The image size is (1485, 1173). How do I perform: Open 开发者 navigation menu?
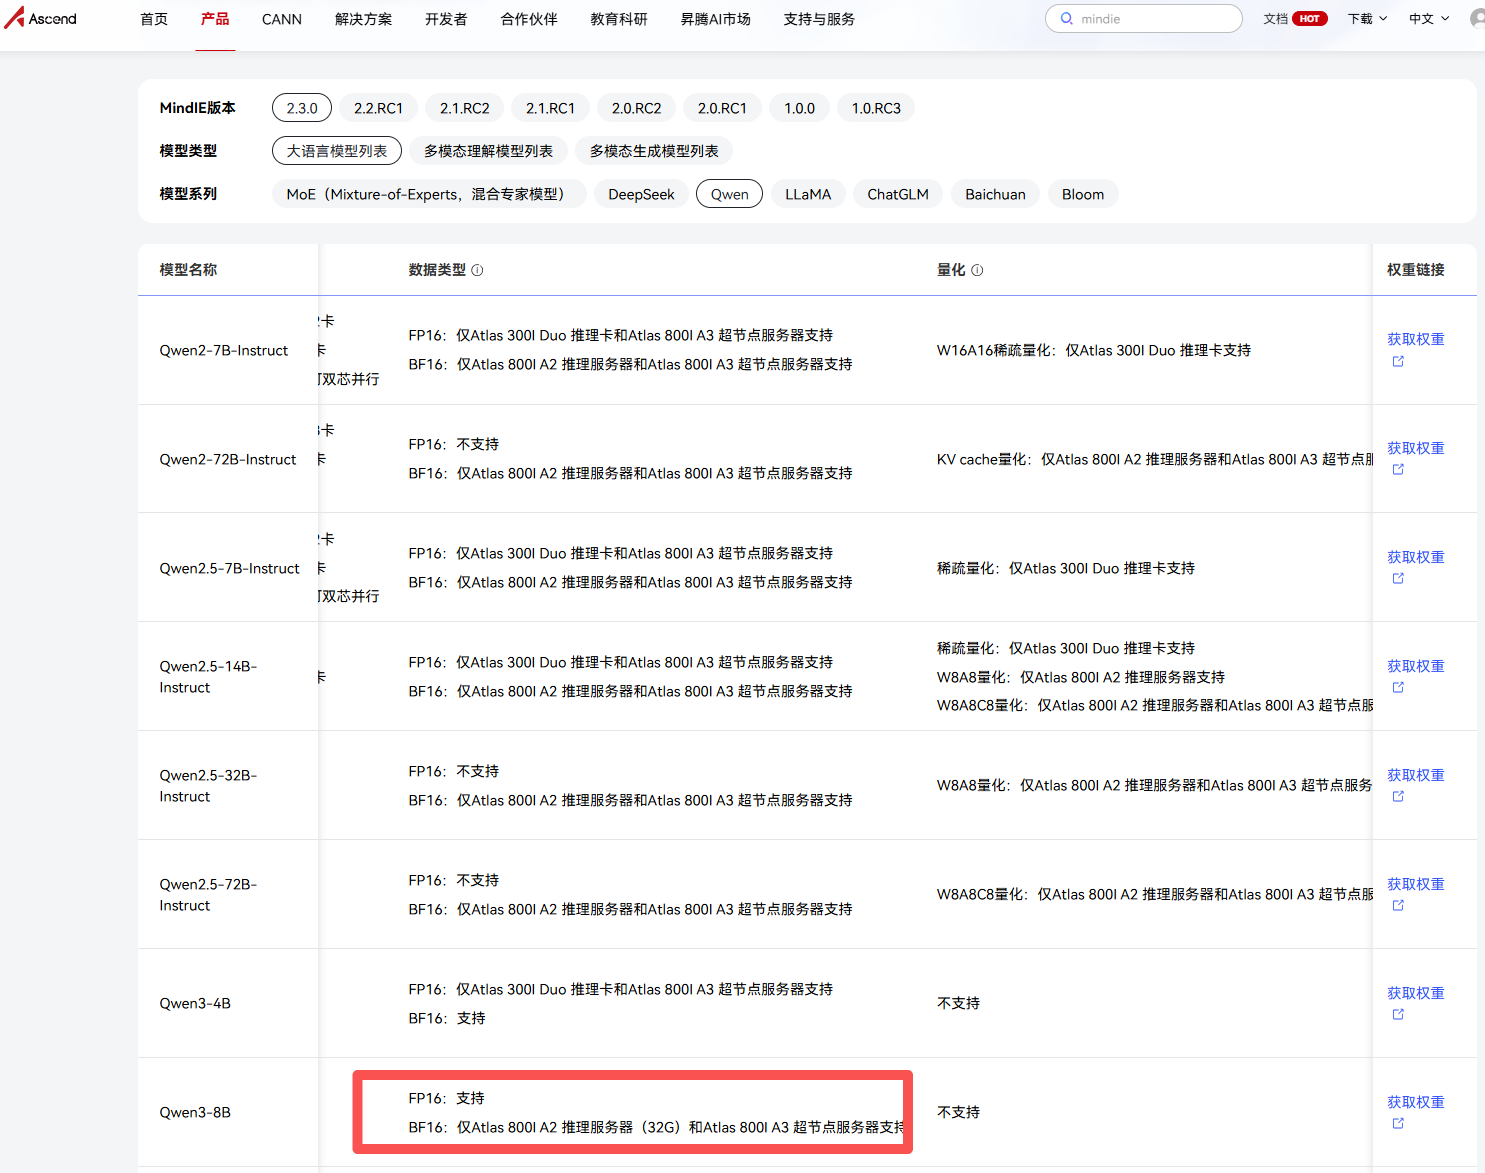[x=446, y=19]
